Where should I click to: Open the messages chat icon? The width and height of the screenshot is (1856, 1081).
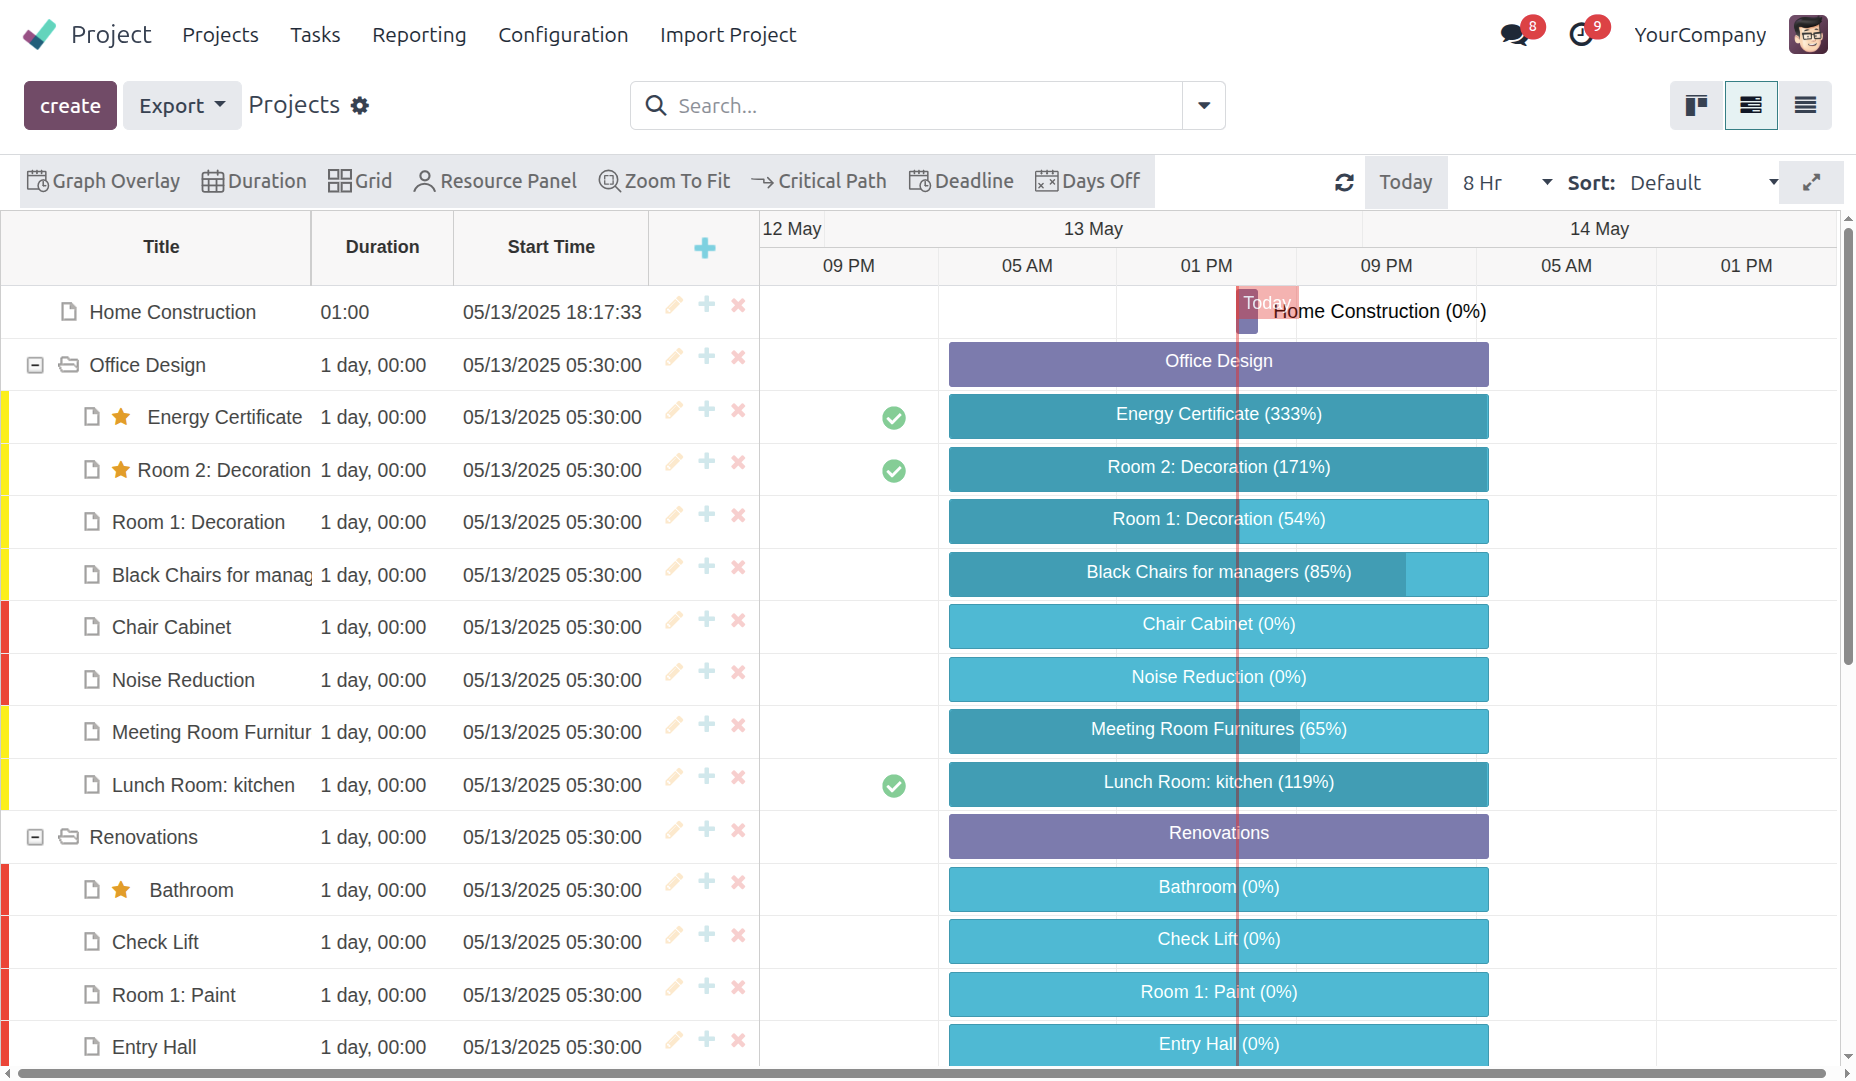pos(1515,35)
